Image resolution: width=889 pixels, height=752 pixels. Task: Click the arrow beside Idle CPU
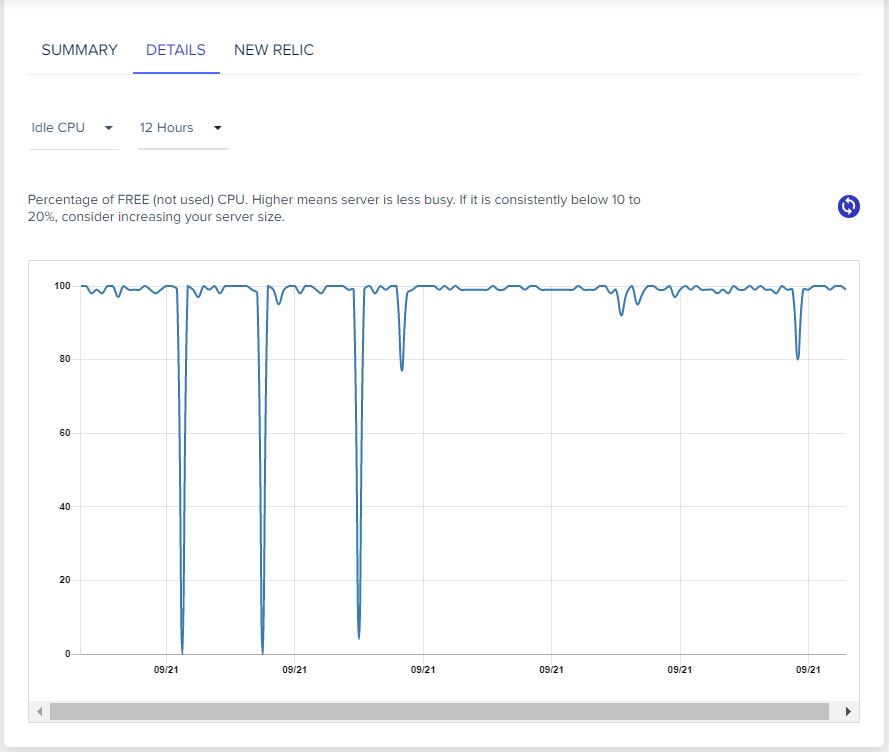click(x=109, y=128)
